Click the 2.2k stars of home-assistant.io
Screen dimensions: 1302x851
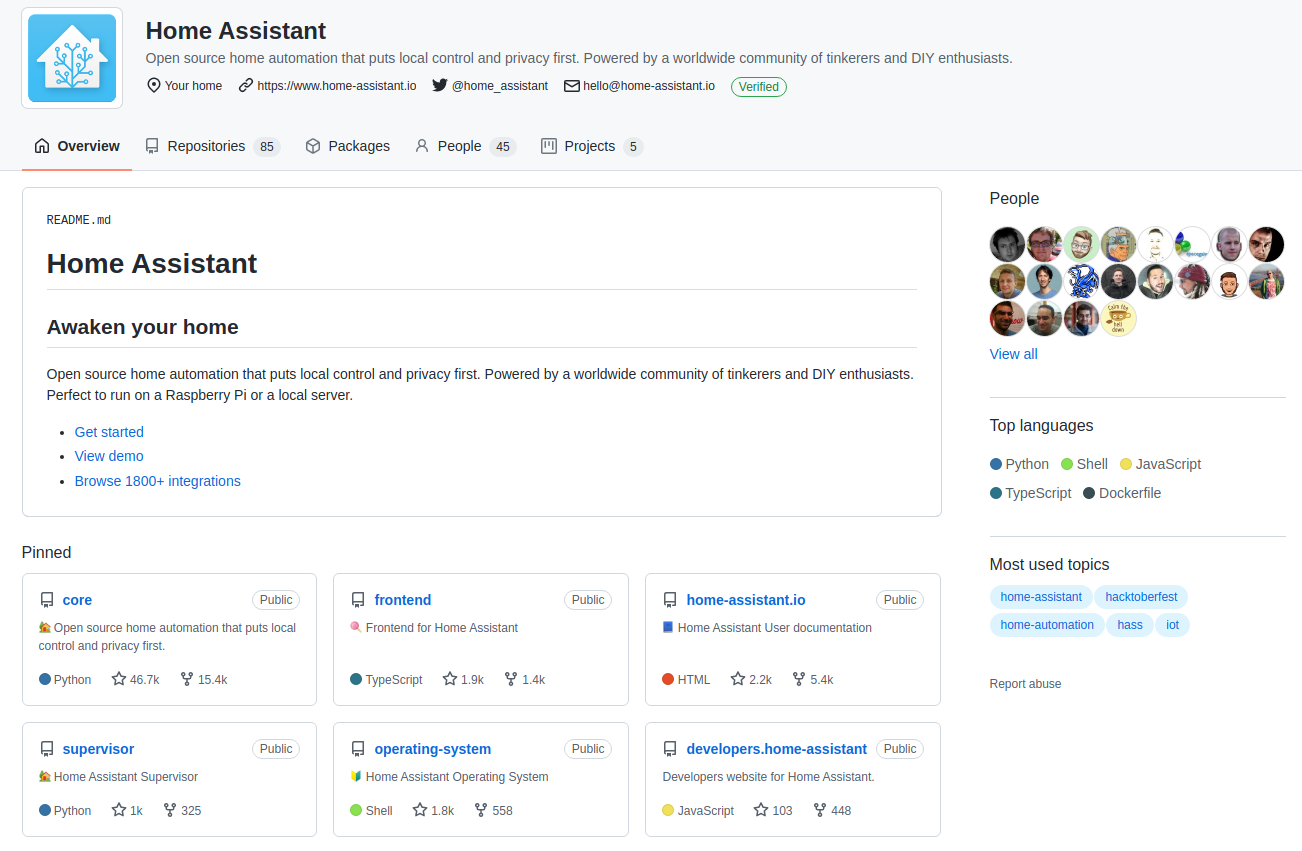click(751, 679)
